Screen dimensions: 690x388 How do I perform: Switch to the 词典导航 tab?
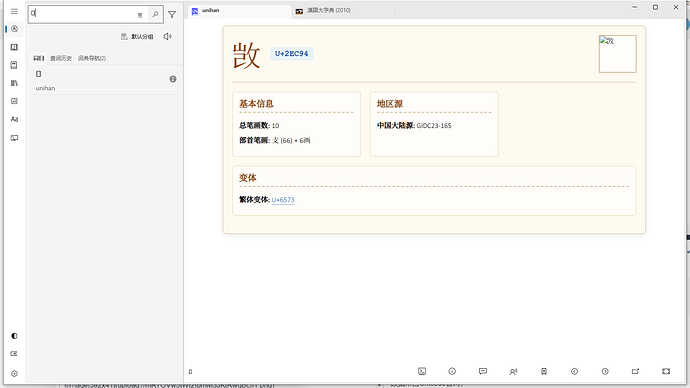[x=92, y=58]
